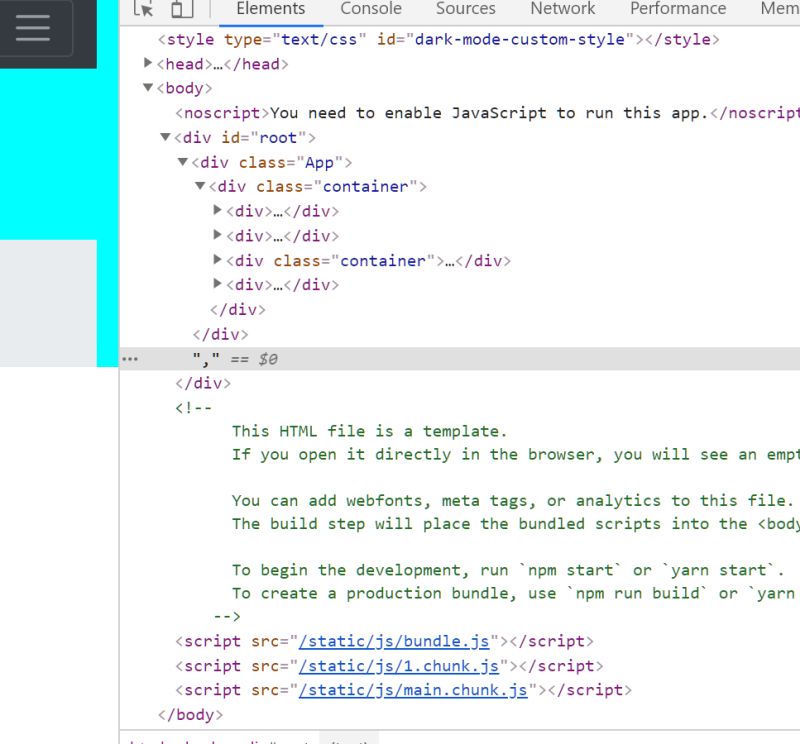Screen dimensions: 800x744
Task: Expand the head element
Action: (x=146, y=63)
